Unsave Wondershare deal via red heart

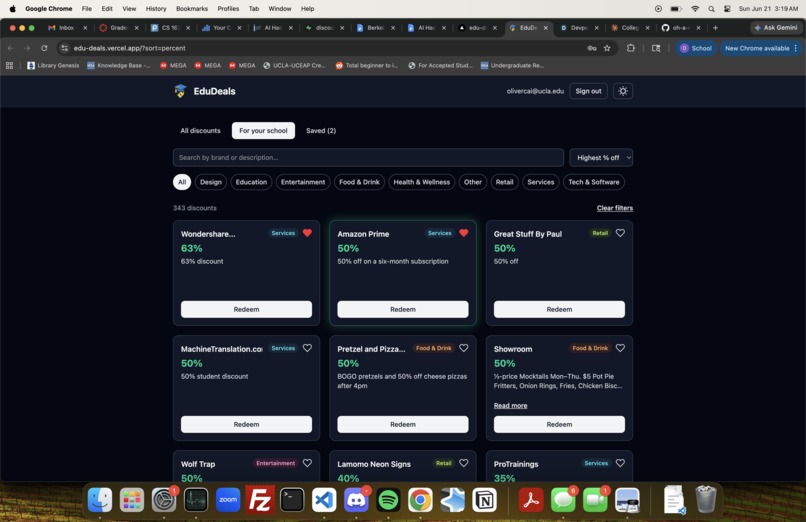307,233
